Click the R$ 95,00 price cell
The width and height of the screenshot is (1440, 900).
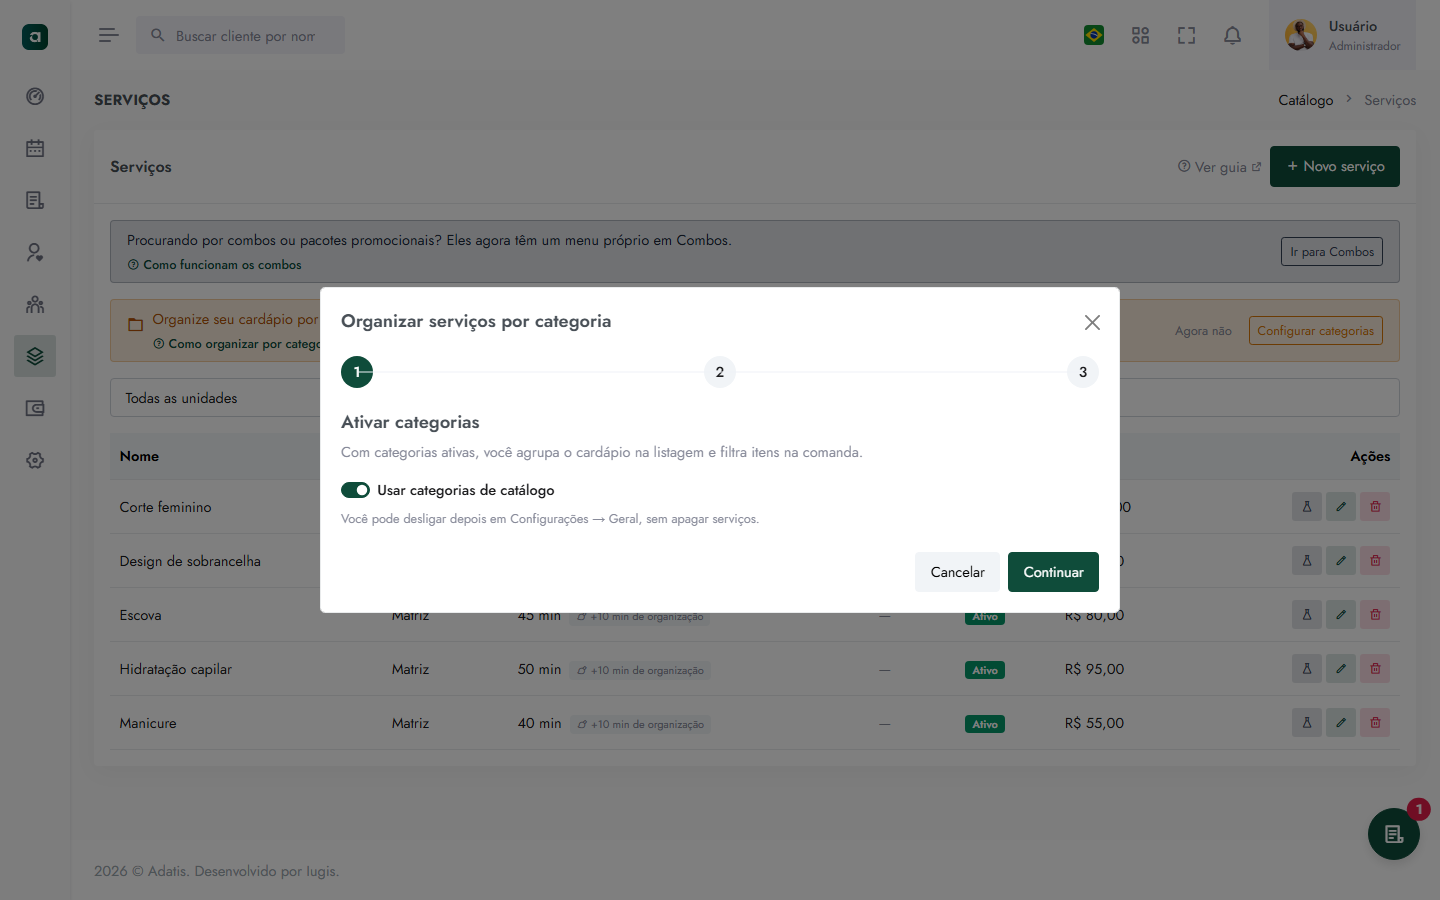click(x=1095, y=669)
